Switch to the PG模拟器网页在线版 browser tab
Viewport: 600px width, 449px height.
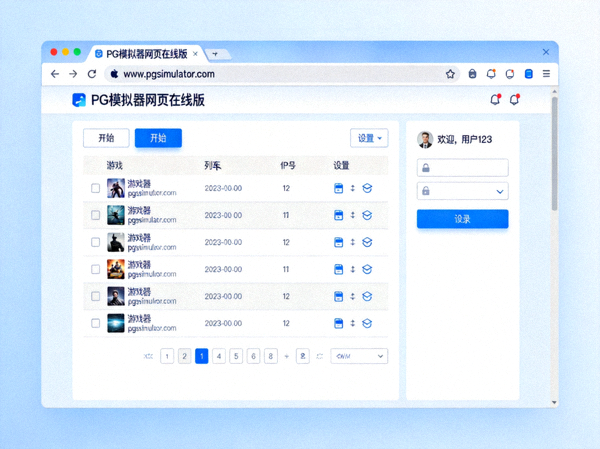[x=146, y=54]
